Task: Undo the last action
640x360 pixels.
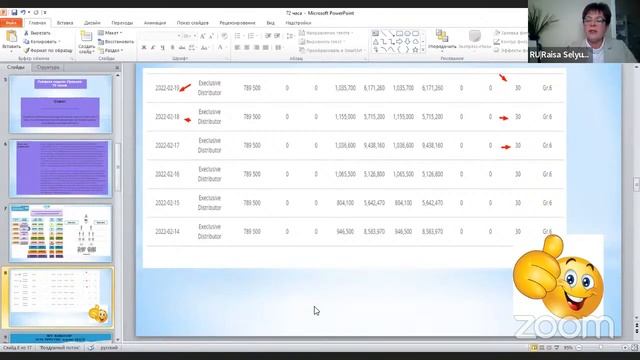Action: pyautogui.click(x=23, y=13)
